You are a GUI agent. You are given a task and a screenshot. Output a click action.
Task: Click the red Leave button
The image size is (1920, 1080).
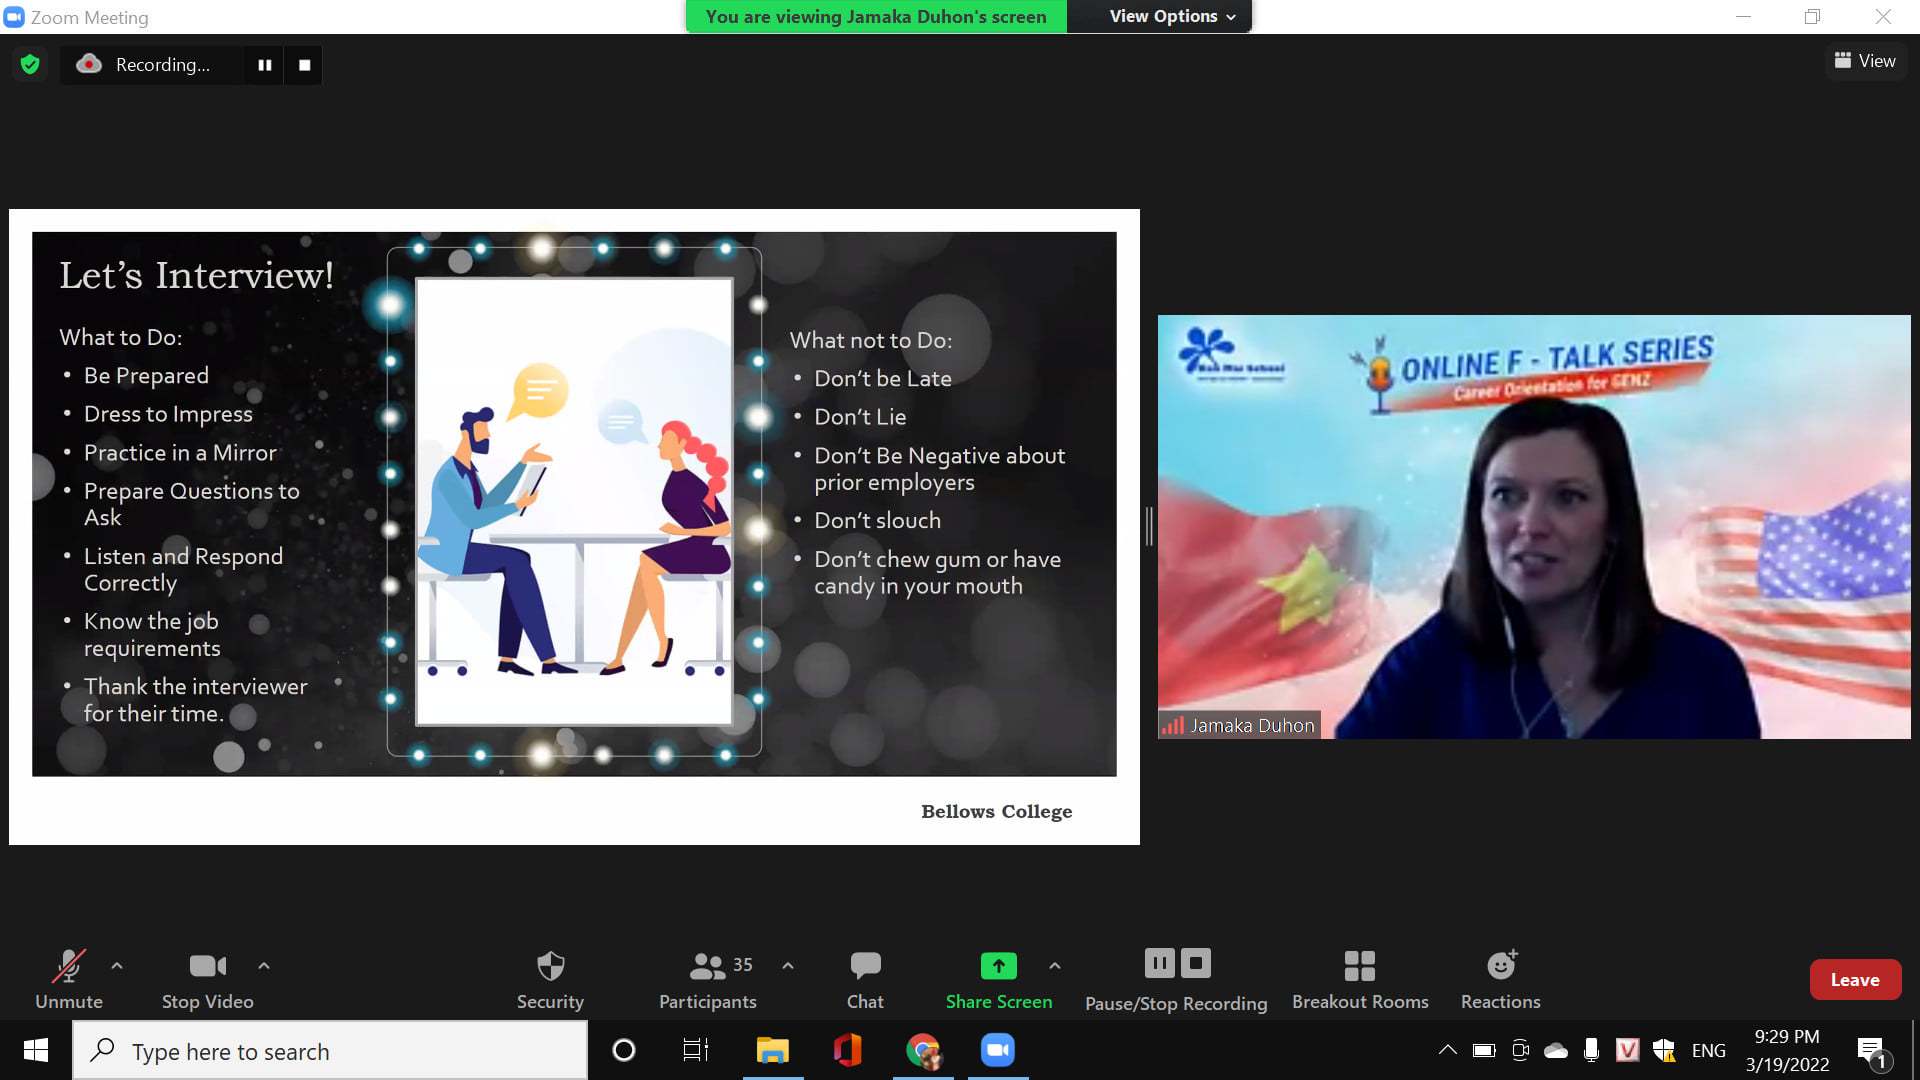pos(1854,980)
